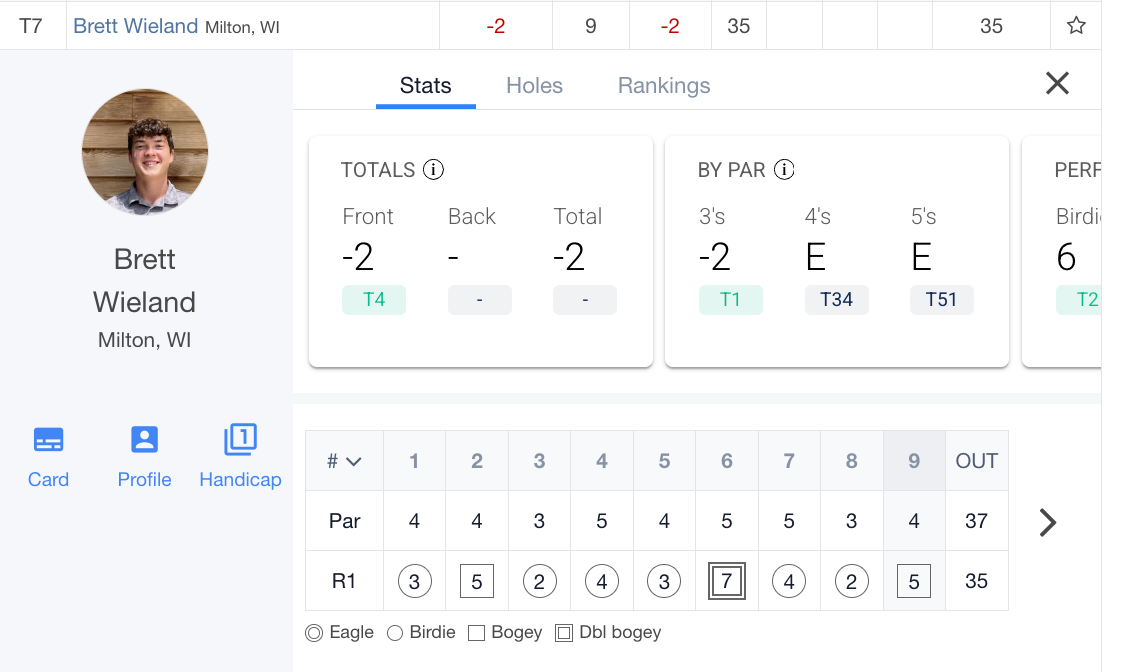
Task: Click the R1 out total 35
Action: coord(976,581)
